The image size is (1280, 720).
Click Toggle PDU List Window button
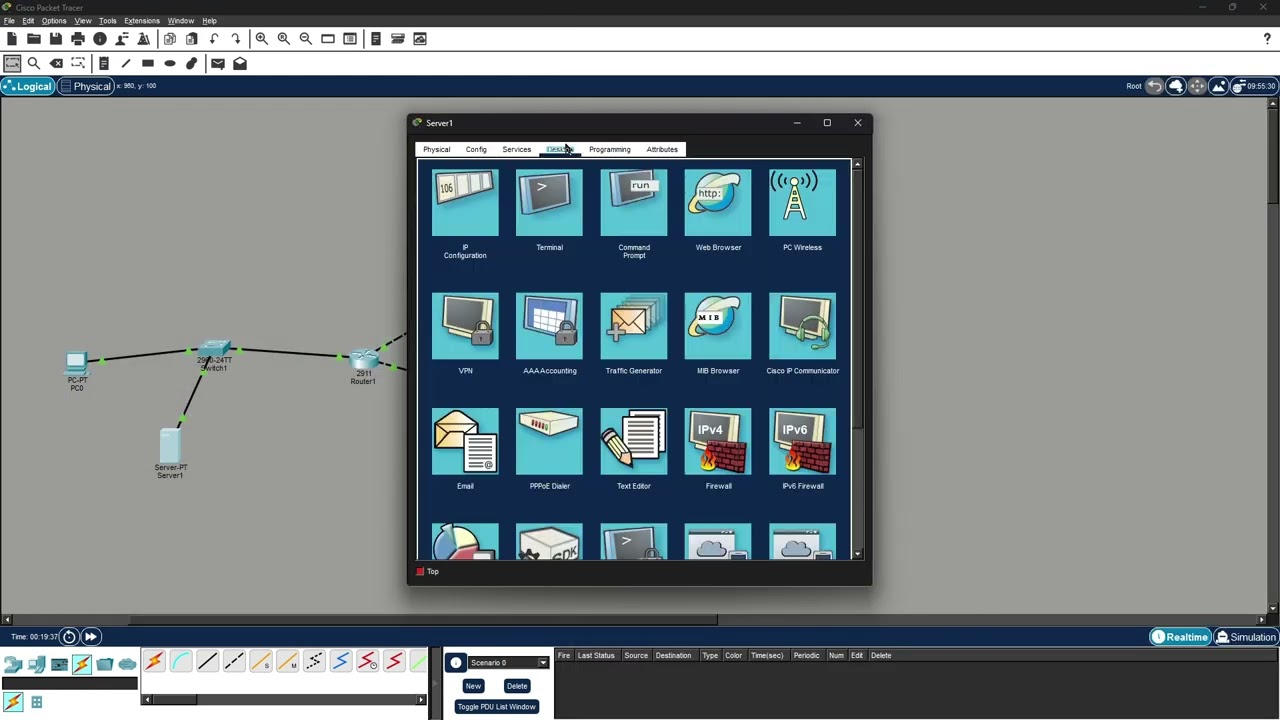point(496,707)
